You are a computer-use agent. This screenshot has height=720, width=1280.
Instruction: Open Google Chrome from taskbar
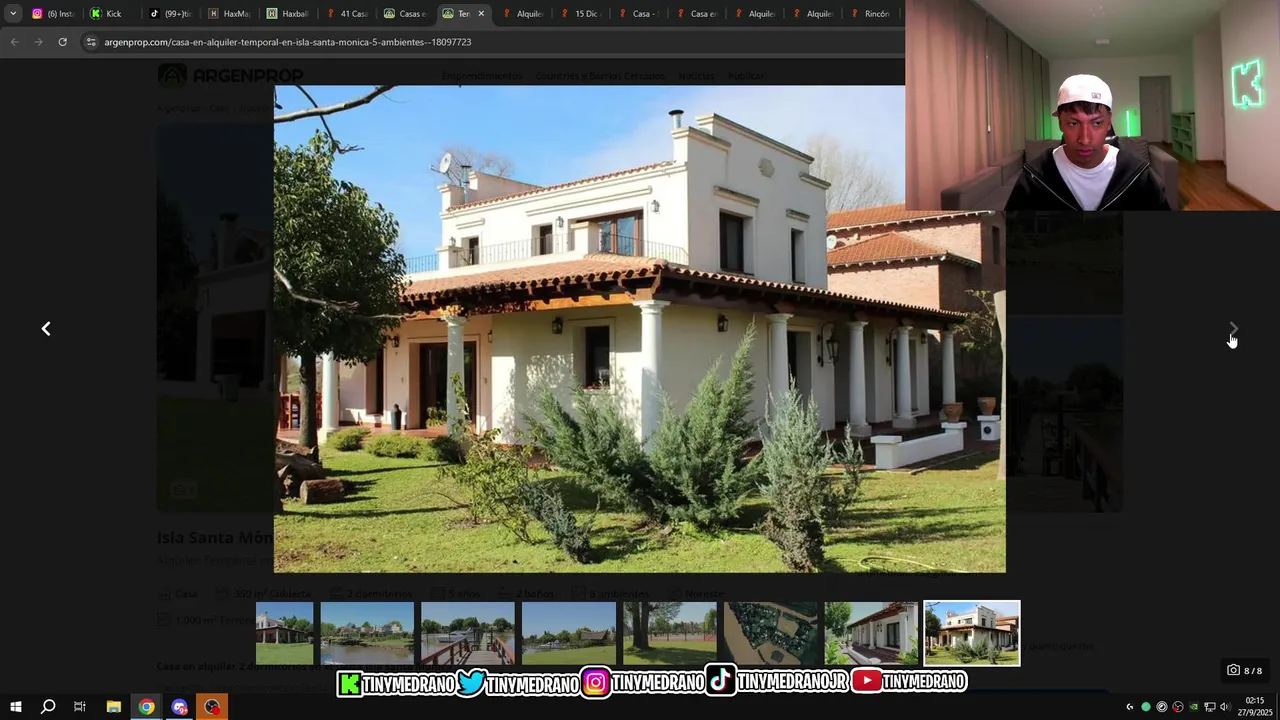(x=146, y=707)
